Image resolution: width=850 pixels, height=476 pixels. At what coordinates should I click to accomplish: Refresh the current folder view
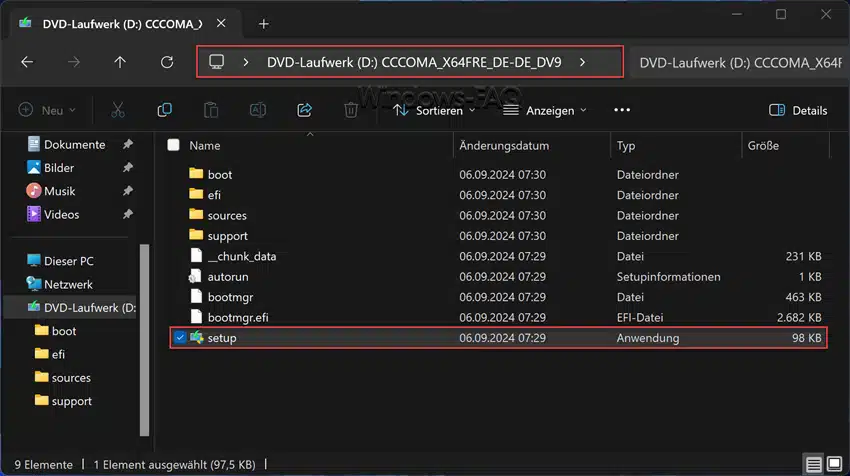click(x=167, y=62)
